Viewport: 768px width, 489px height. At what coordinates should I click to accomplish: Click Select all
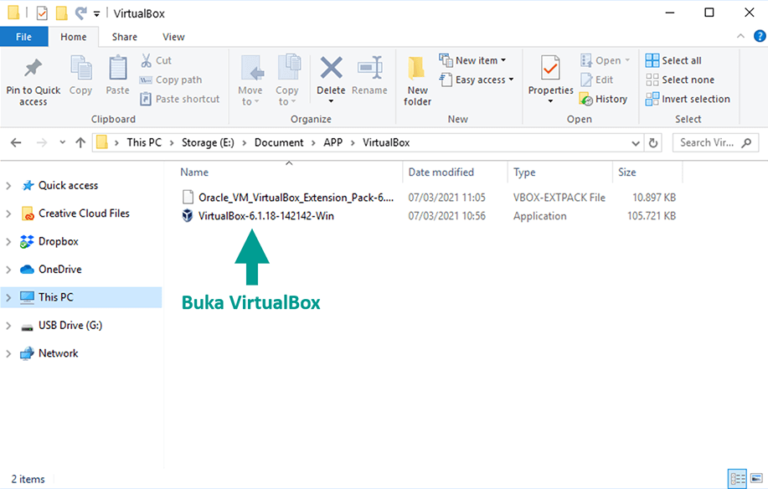673,60
